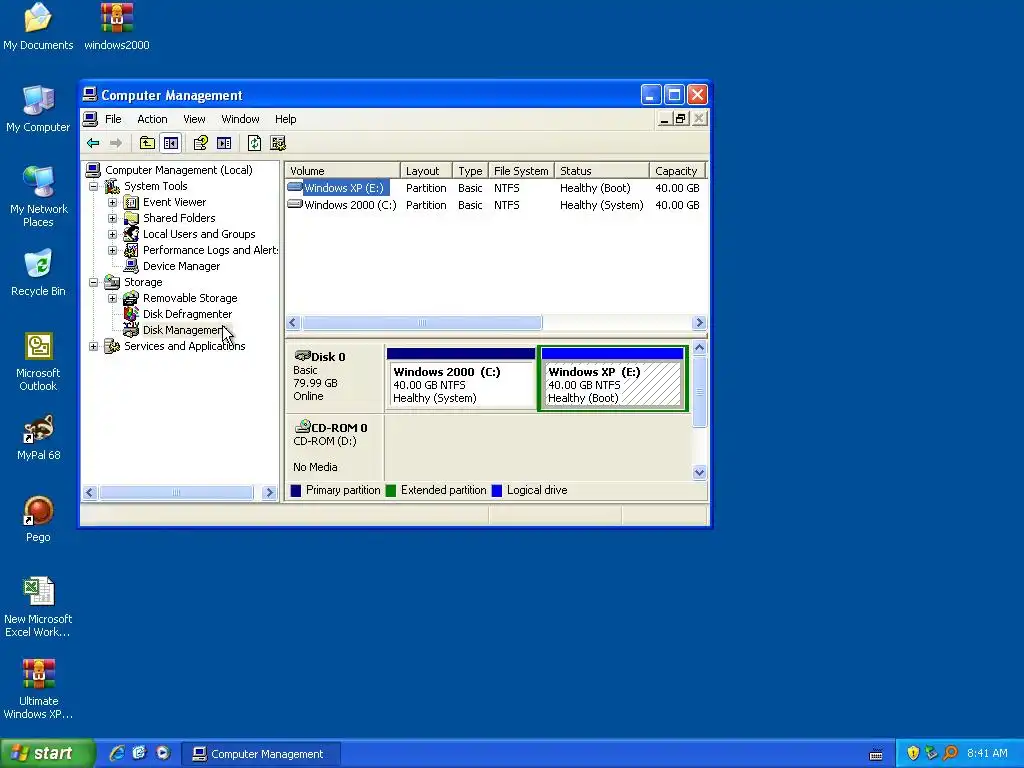Click volume list horizontal scrollbar right arrow
This screenshot has width=1024, height=768.
click(x=699, y=323)
